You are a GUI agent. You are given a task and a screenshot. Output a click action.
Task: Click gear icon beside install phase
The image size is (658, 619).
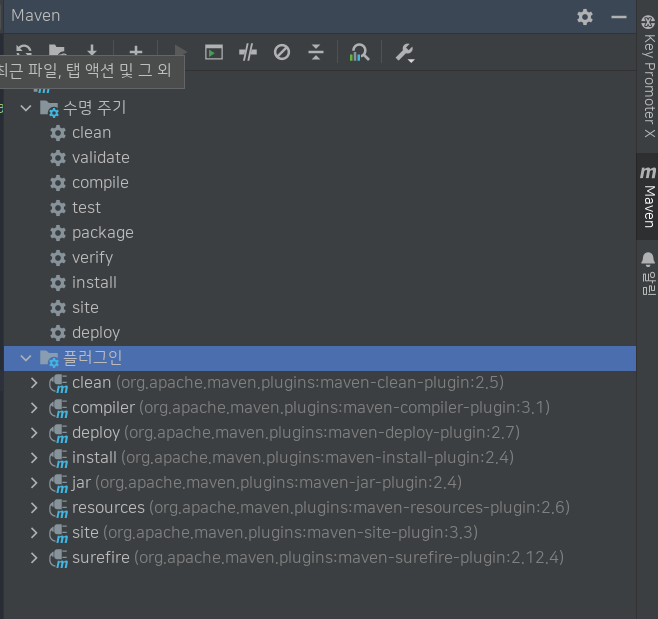pos(58,283)
